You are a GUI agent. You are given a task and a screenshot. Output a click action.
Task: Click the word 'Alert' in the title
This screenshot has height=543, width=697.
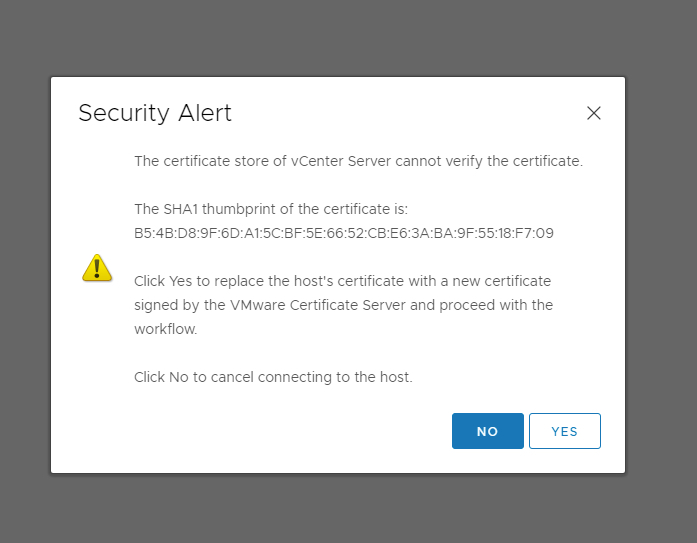click(204, 113)
